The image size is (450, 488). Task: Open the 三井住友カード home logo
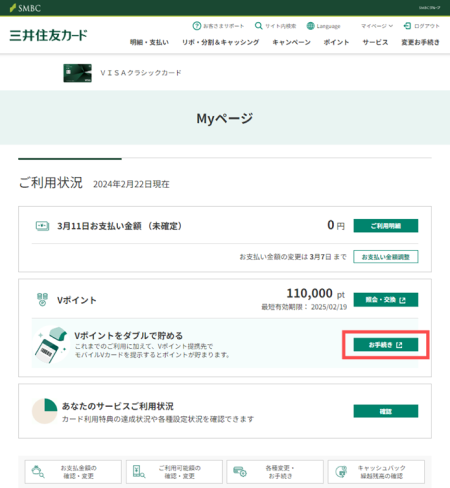click(x=49, y=35)
